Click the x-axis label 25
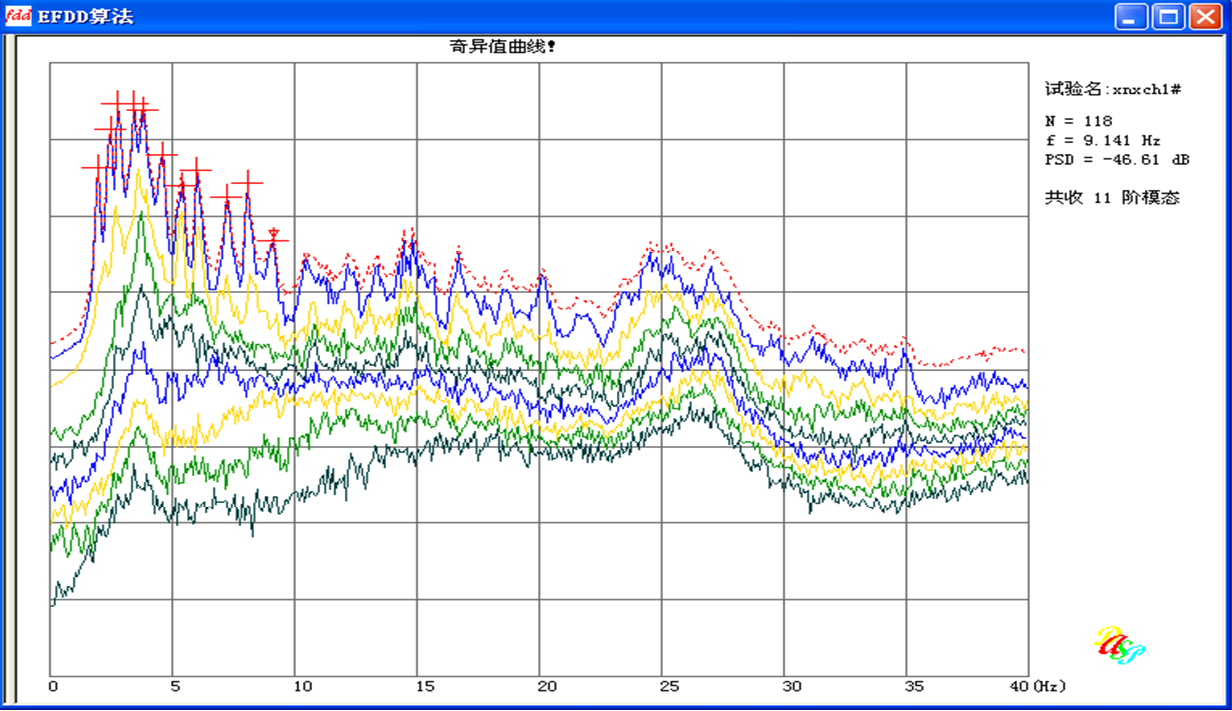This screenshot has width=1232, height=711. click(670, 687)
